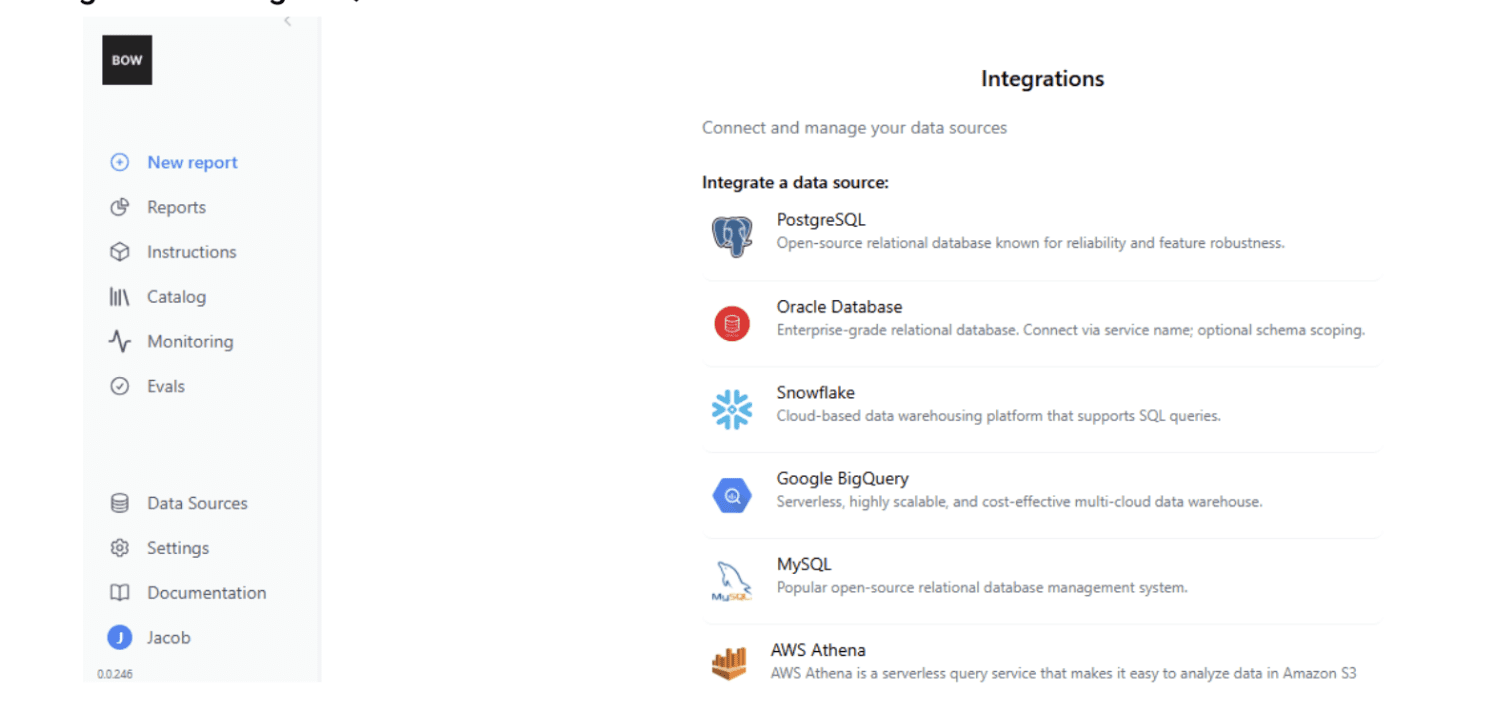Click the BOW logo

coord(127,59)
